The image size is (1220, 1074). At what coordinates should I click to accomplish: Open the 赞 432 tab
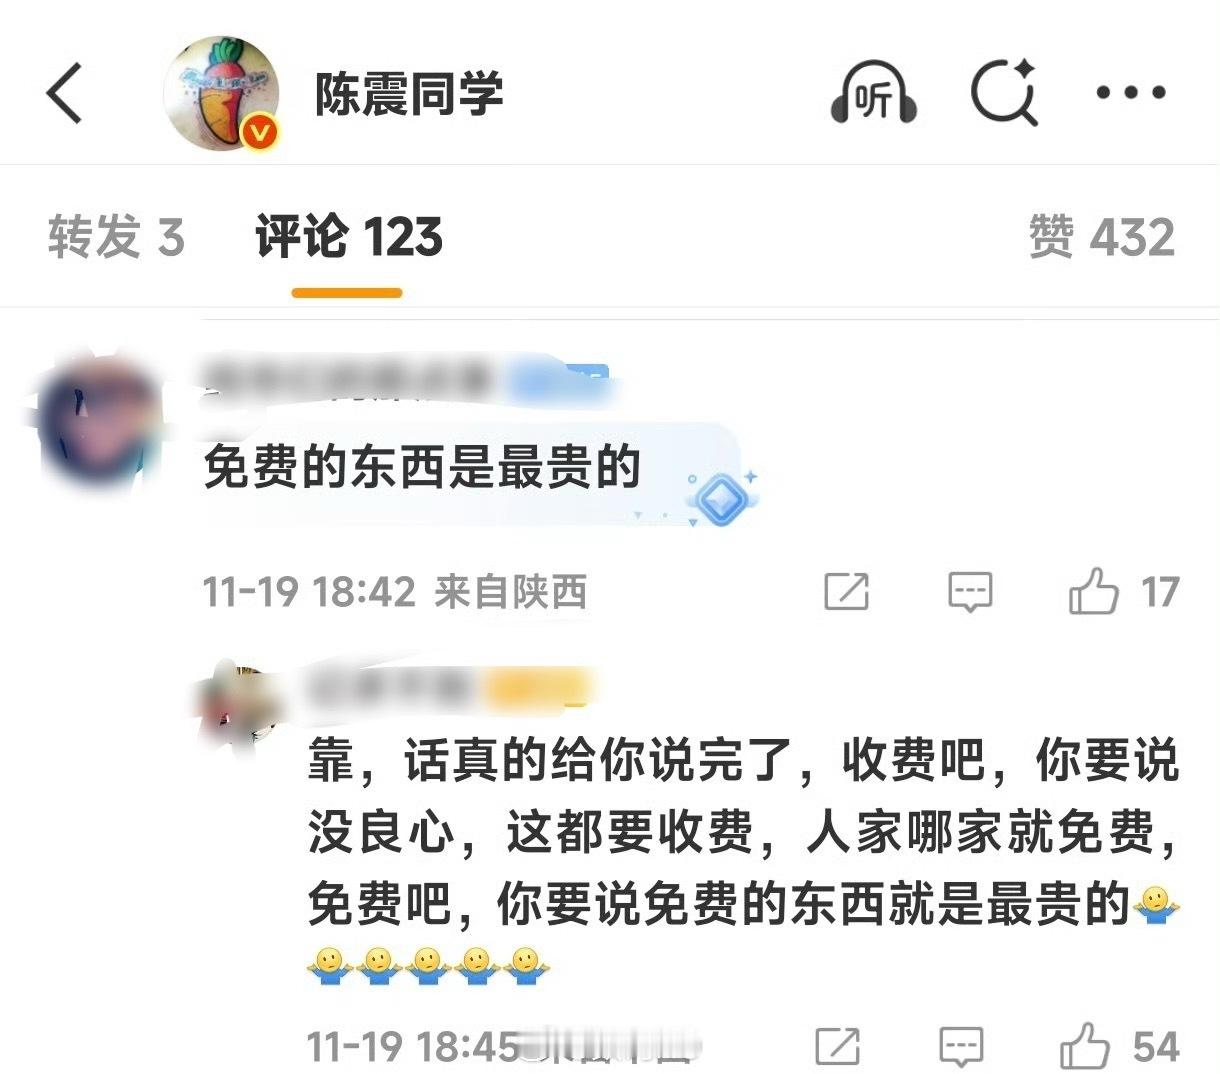tap(1102, 237)
